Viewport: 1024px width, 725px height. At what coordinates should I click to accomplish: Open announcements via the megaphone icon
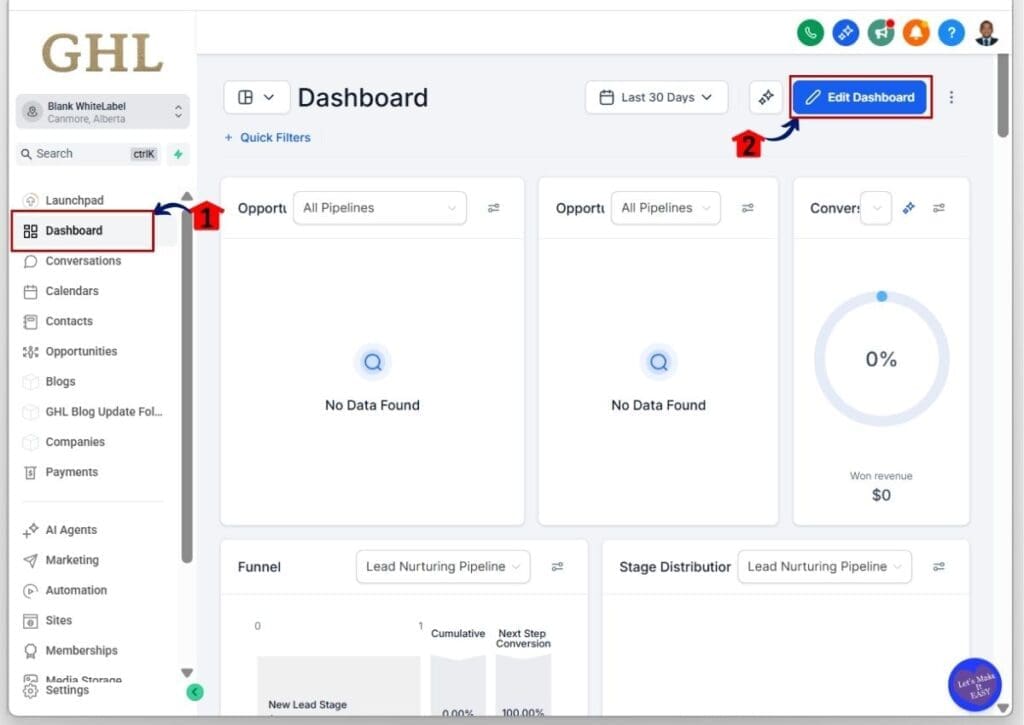881,32
